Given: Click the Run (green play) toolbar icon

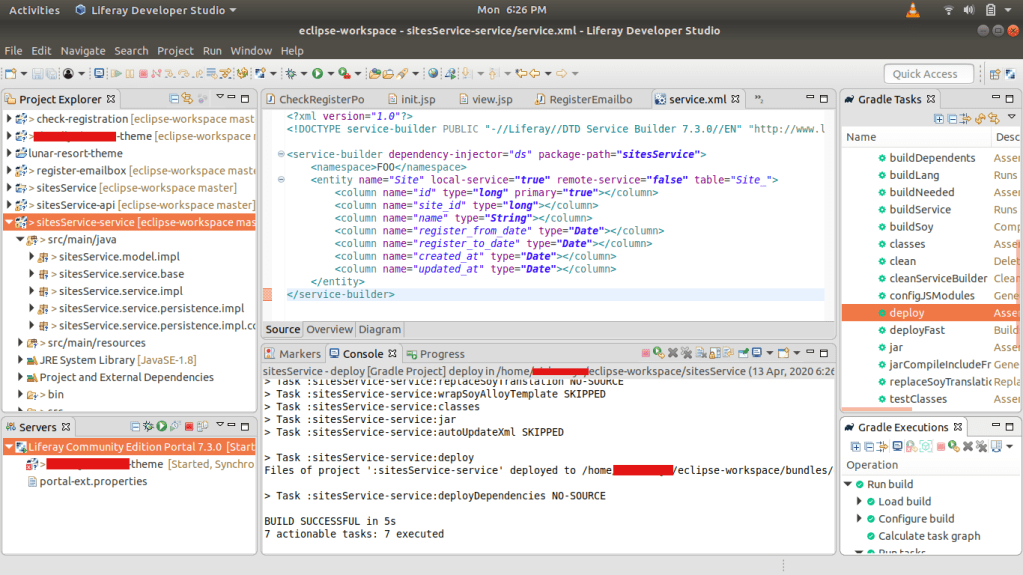Looking at the screenshot, I should pos(317,74).
